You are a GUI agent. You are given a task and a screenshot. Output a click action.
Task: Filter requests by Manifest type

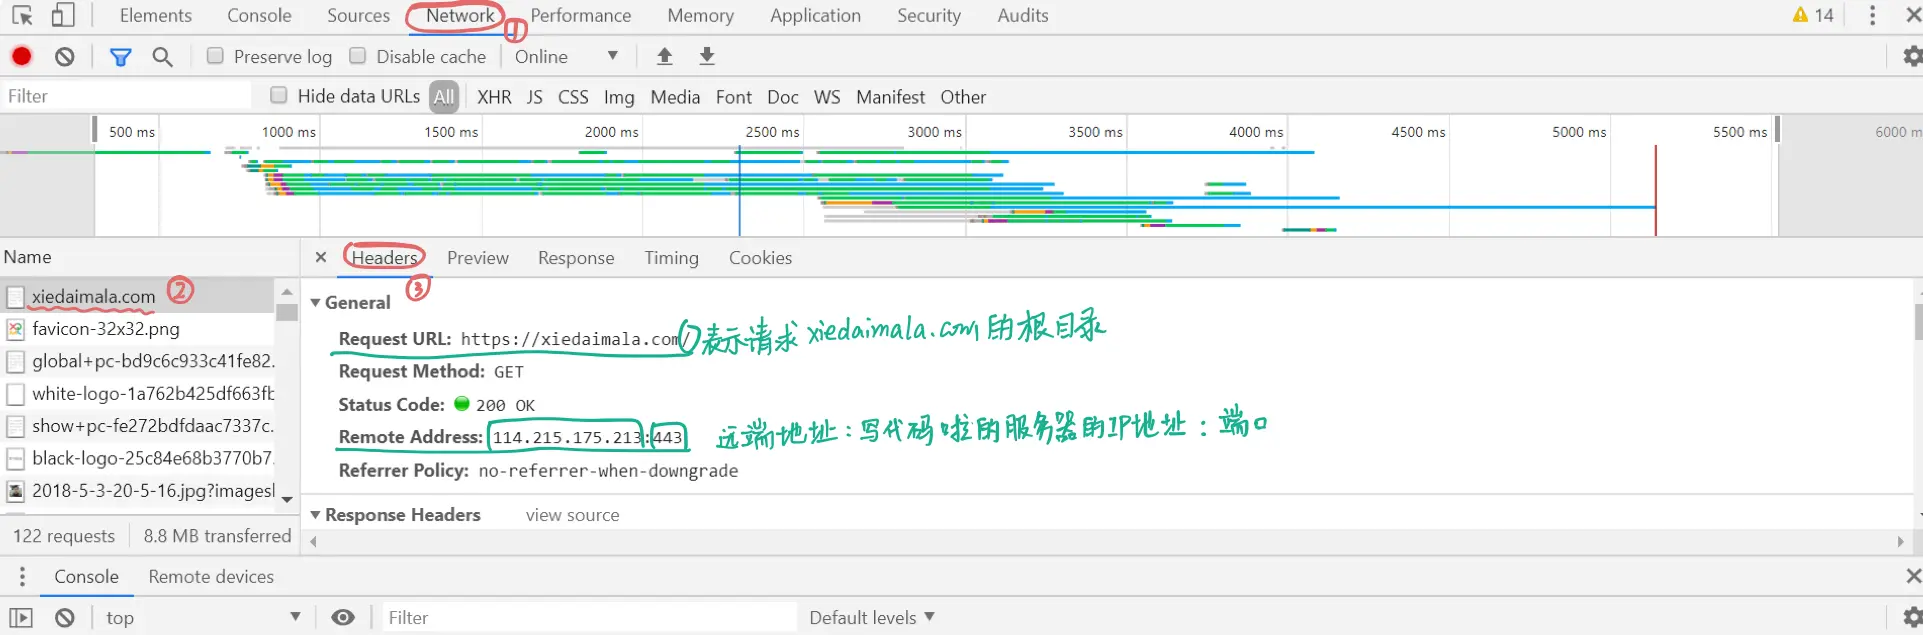(890, 97)
